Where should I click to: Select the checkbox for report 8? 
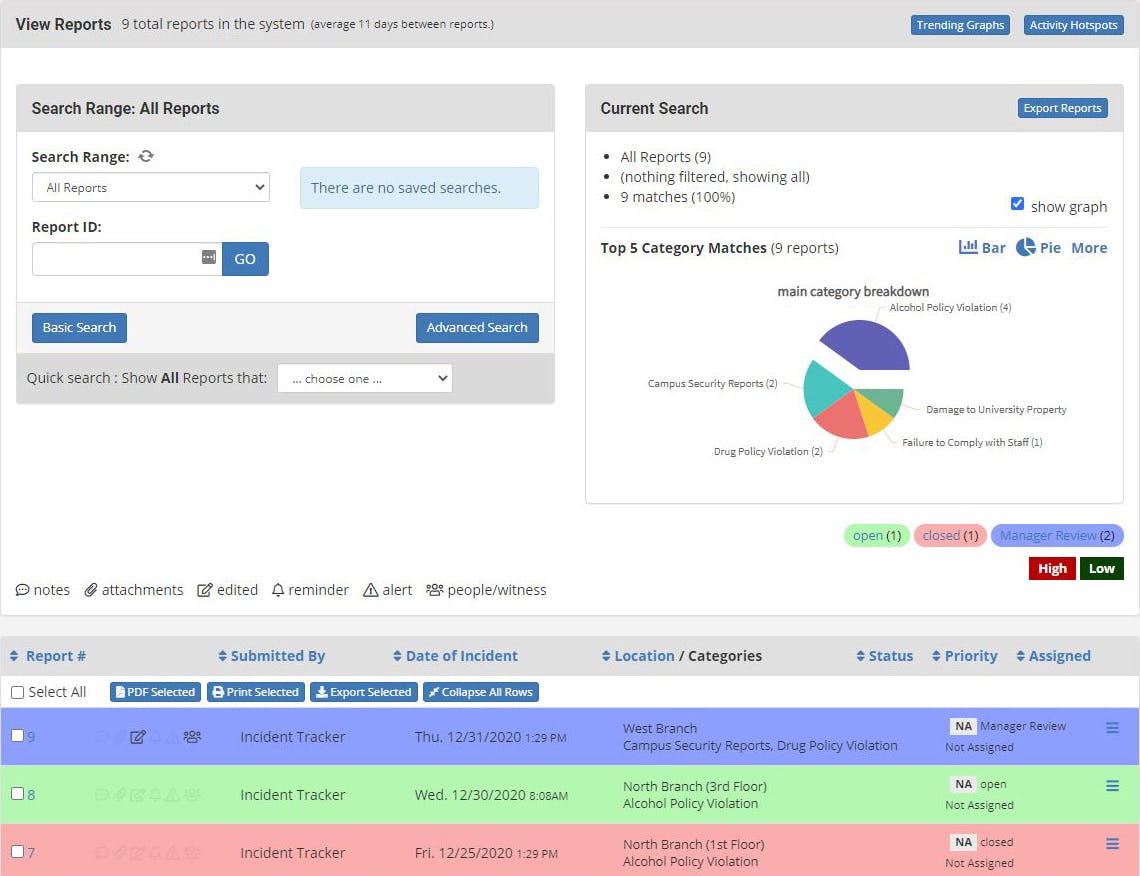coord(17,794)
